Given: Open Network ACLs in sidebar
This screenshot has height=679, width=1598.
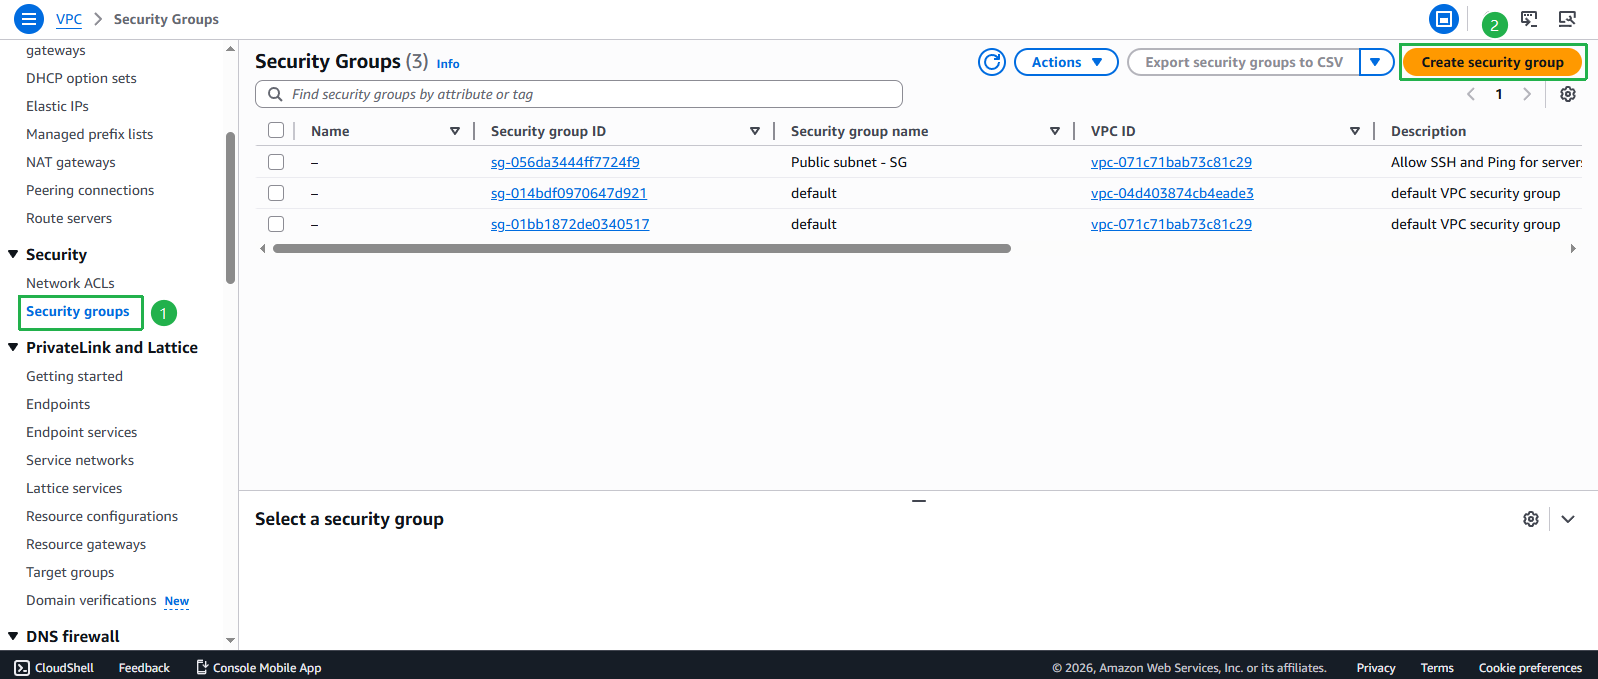Looking at the screenshot, I should pos(70,283).
